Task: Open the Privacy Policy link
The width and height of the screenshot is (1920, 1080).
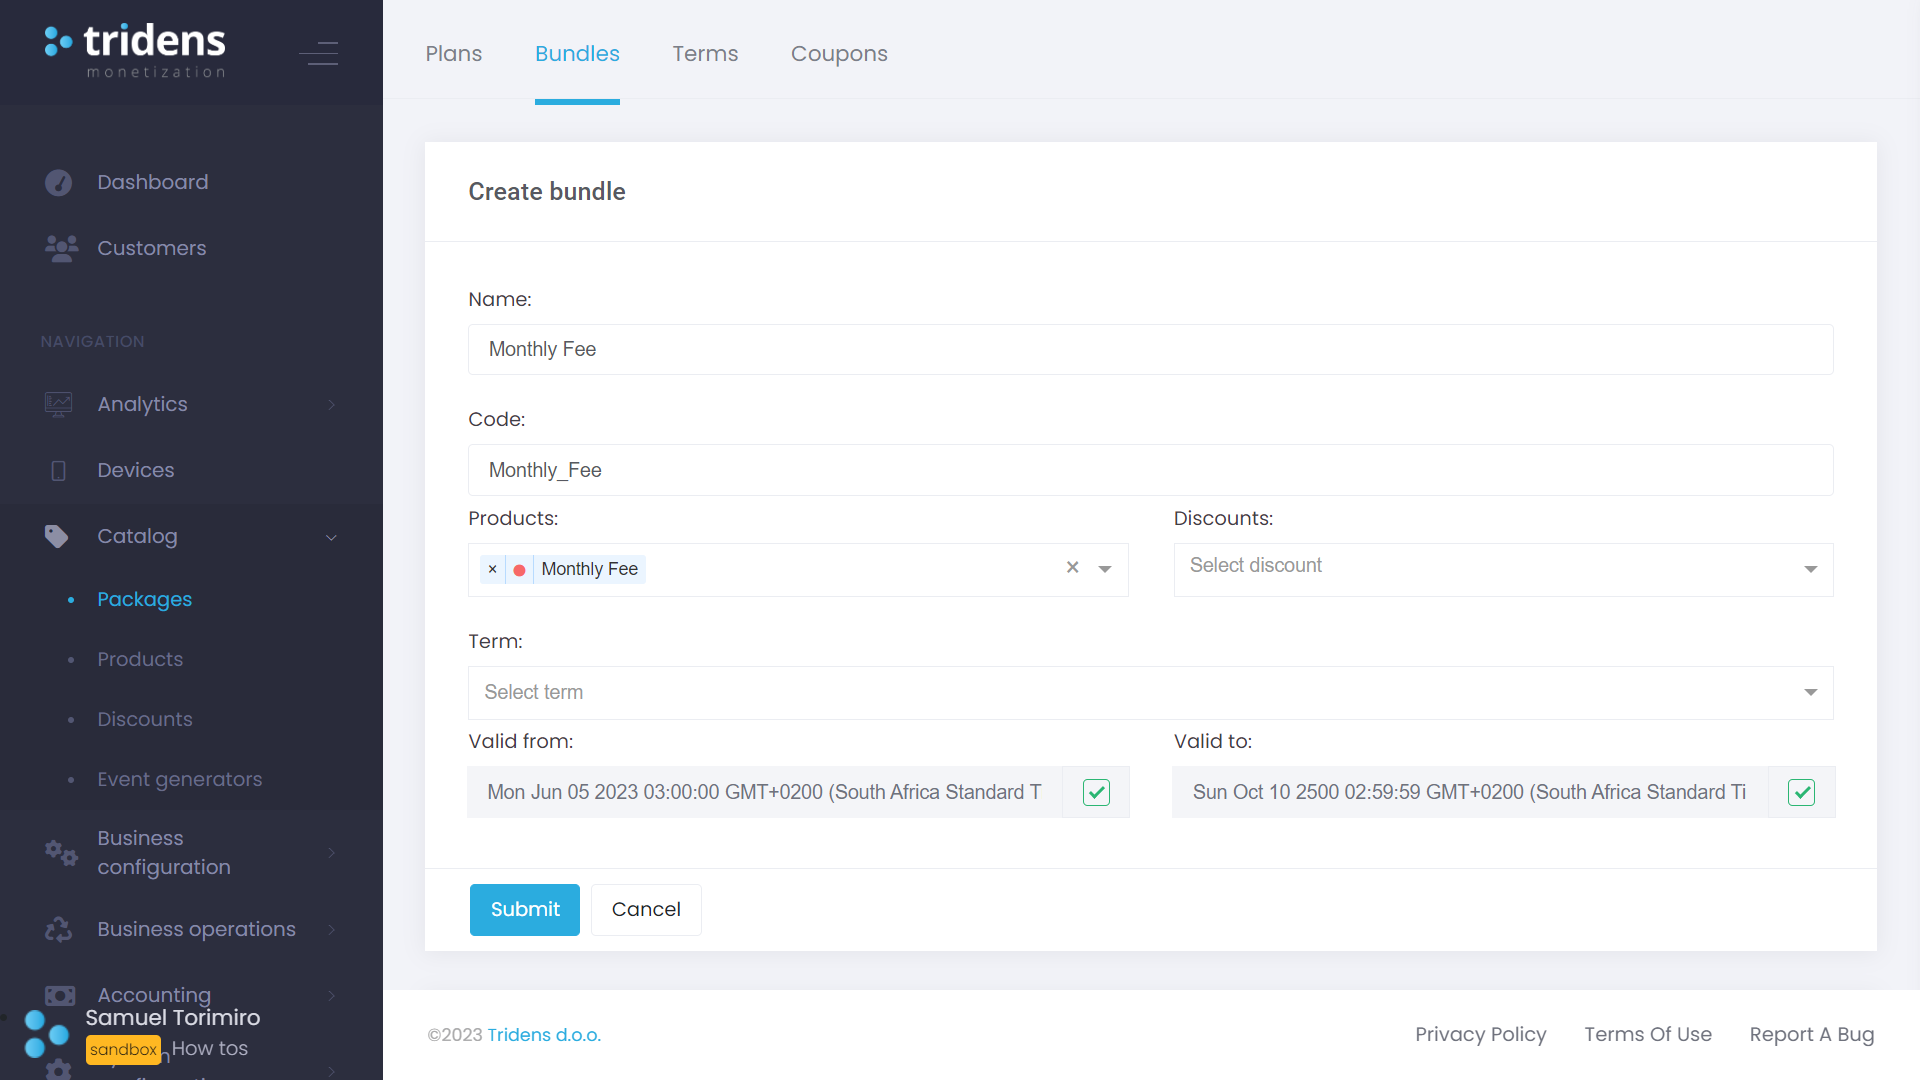Action: pos(1480,1034)
